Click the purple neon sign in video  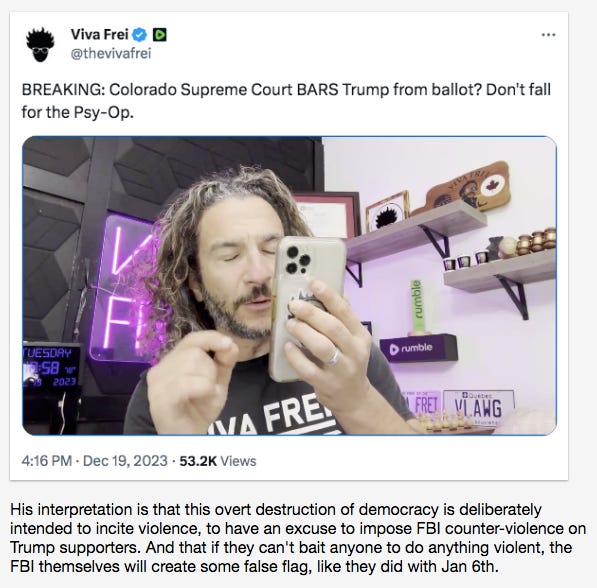(126, 288)
